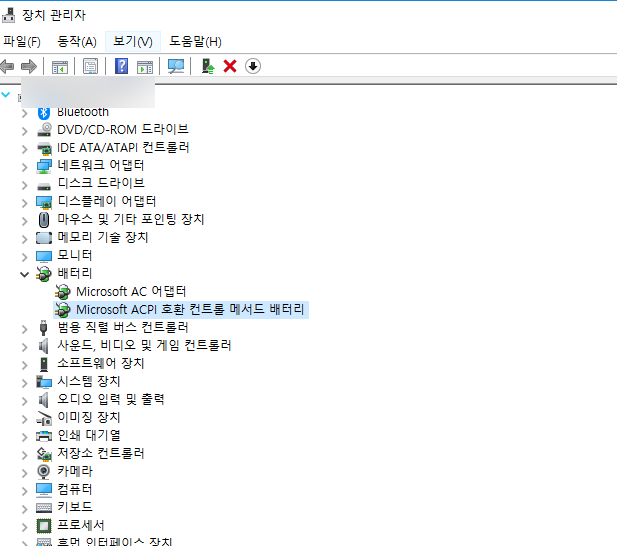Click the 프로세서 chip icon
Viewport: 617px width, 546px height.
pos(44,526)
